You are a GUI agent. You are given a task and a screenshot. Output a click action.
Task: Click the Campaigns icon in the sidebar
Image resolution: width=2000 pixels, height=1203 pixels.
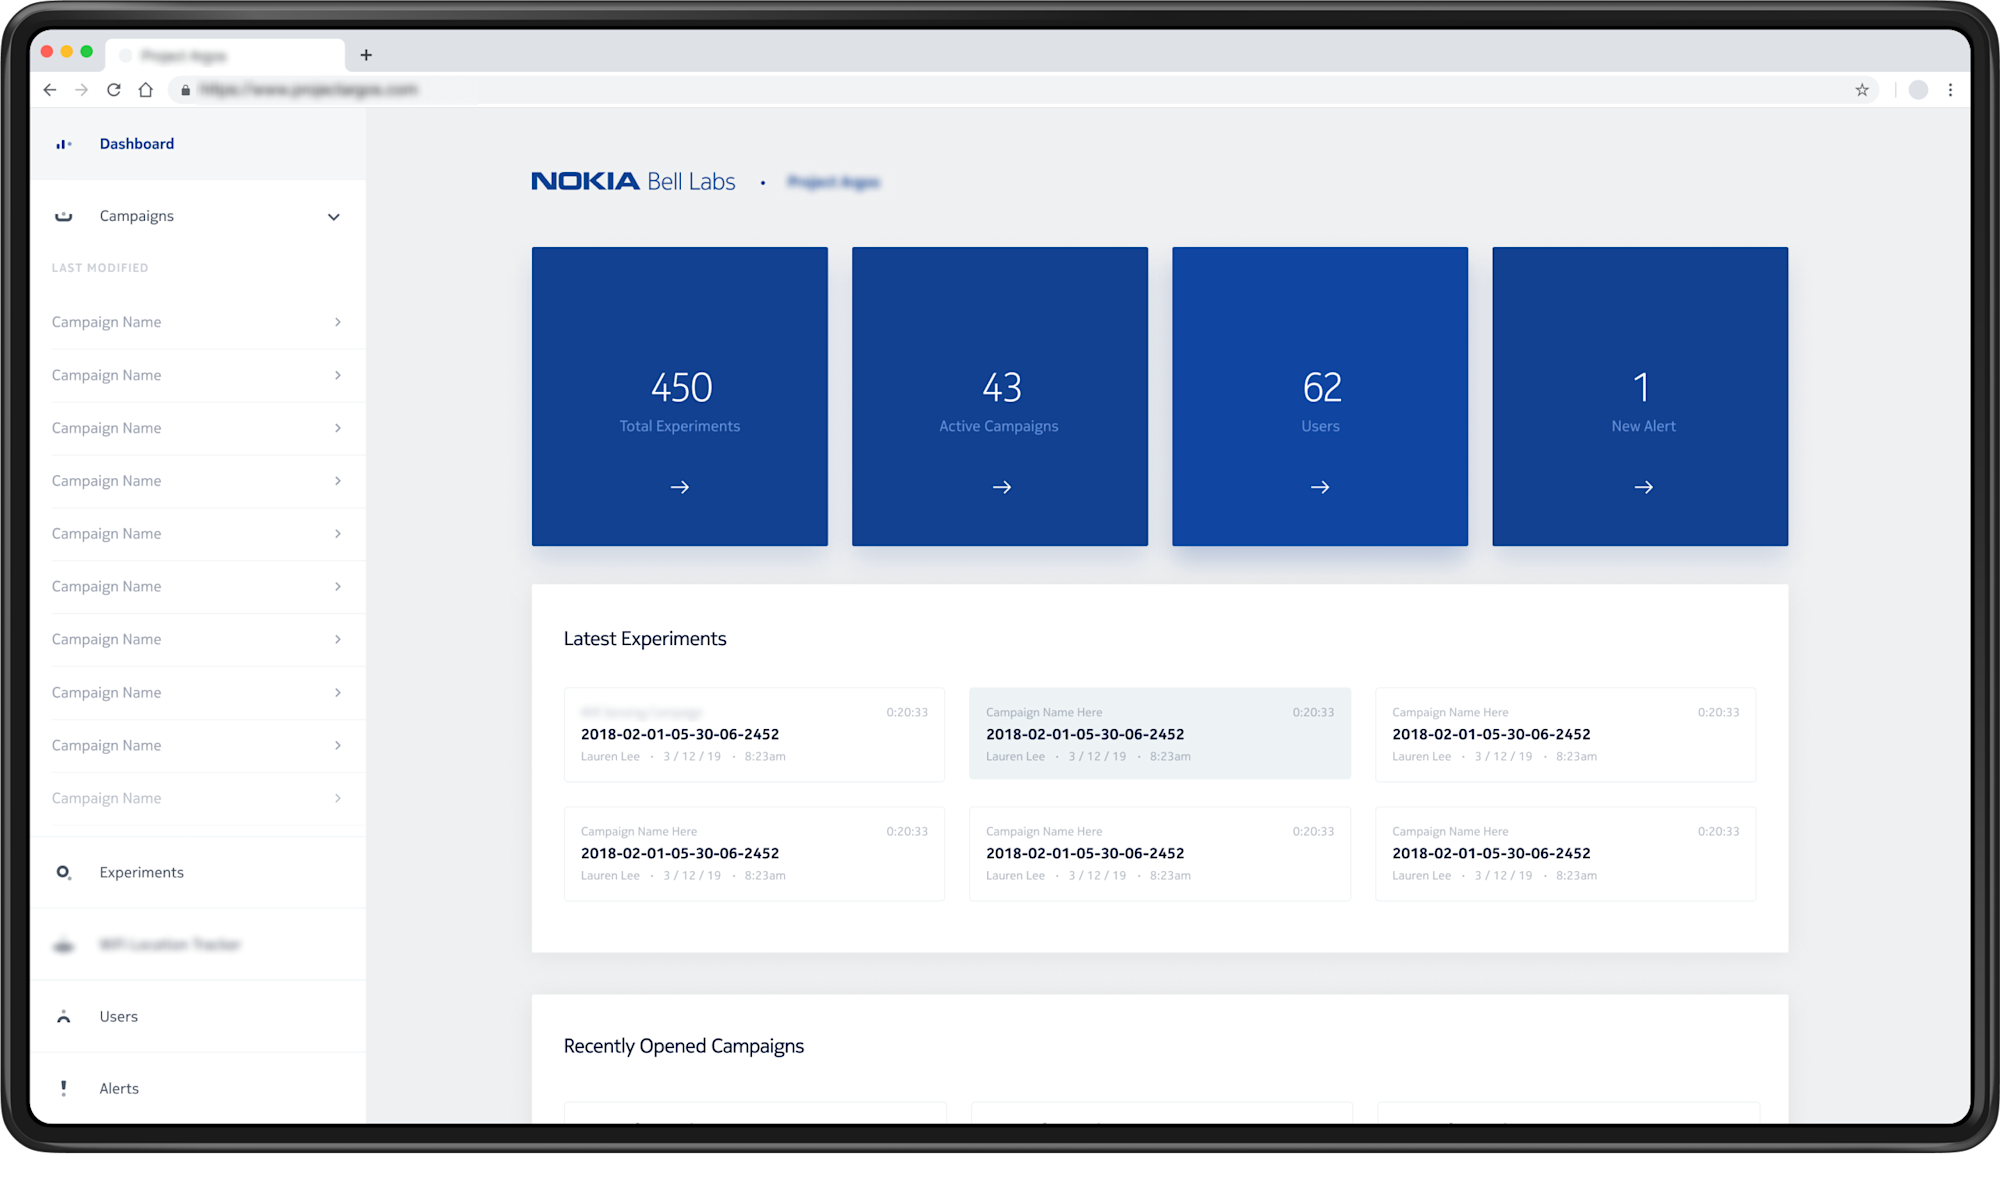pyautogui.click(x=63, y=216)
